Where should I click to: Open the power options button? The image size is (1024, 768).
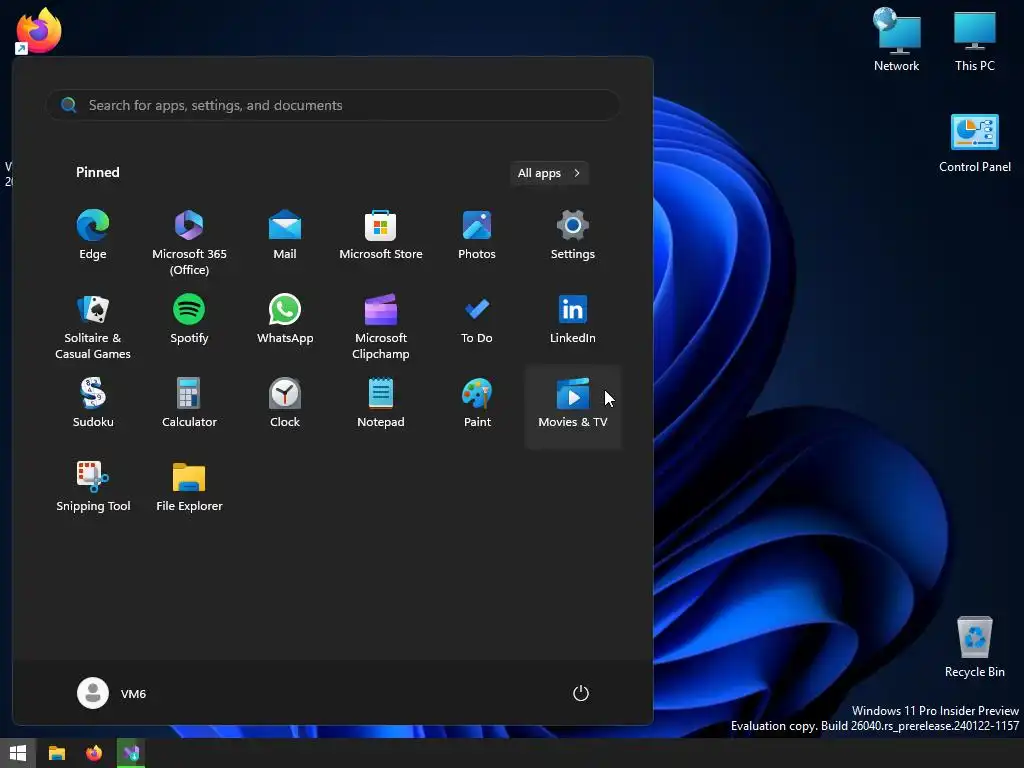pyautogui.click(x=581, y=693)
